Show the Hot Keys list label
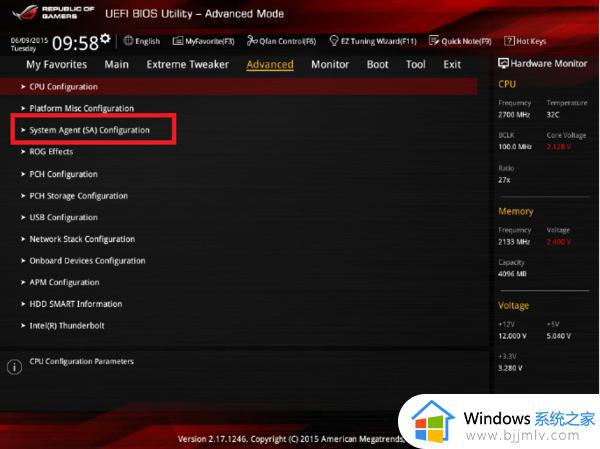600x449 pixels. pos(531,41)
